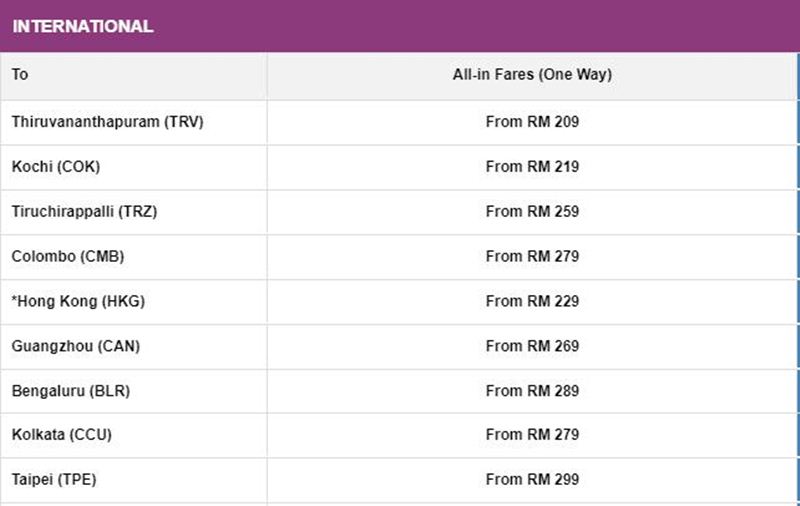
Task: Choose Kochi (COK) destination
Action: tap(56, 167)
